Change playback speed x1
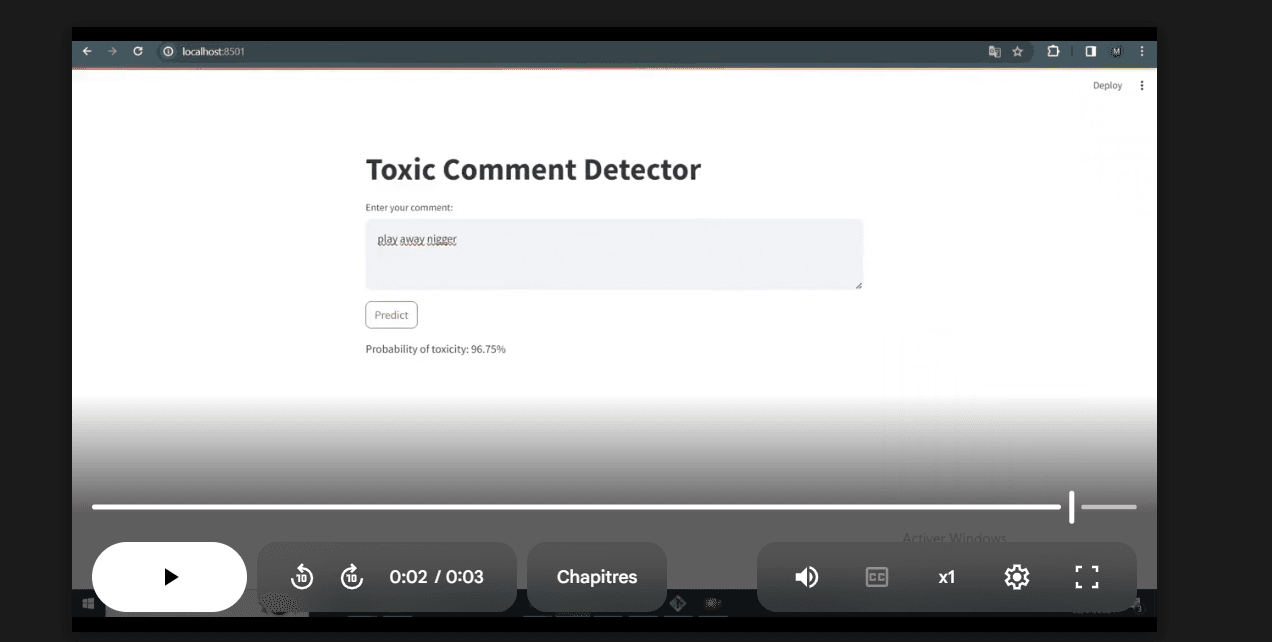This screenshot has height=642, width=1272. pos(947,577)
